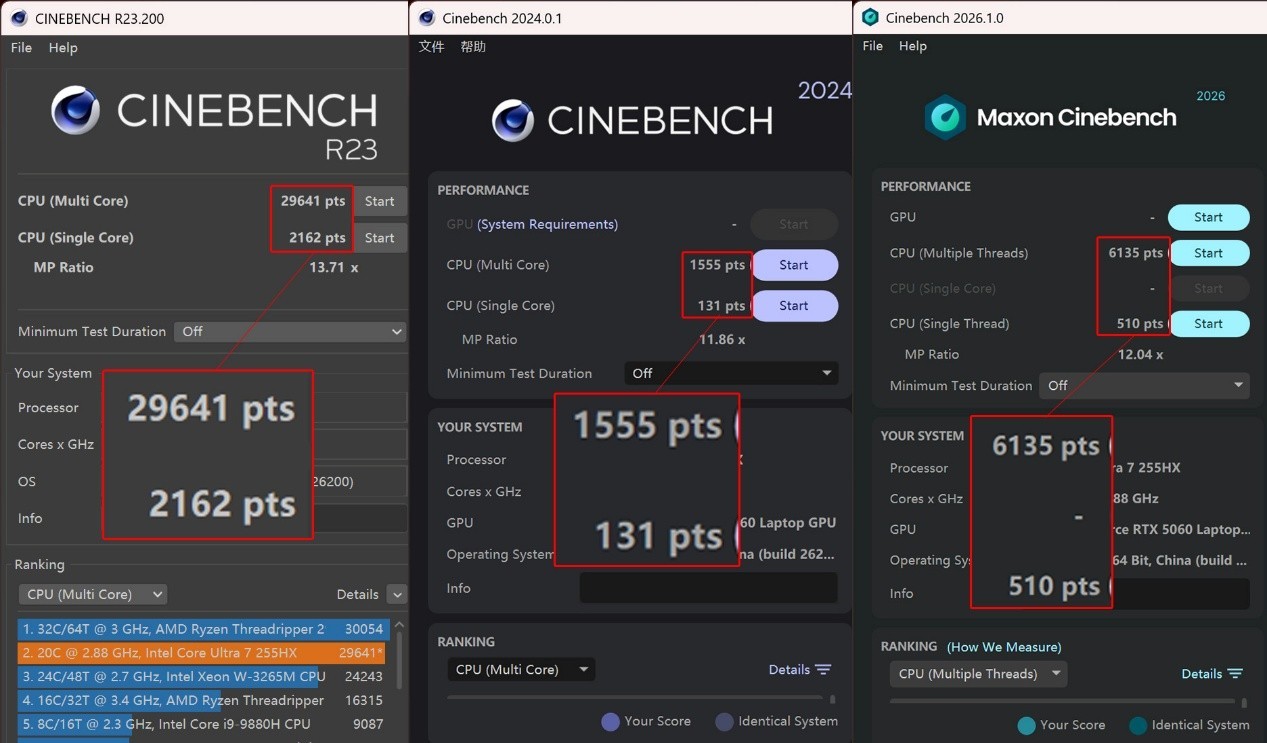The width and height of the screenshot is (1267, 743).
Task: Click the Details filter icon in Cinebench 2024
Action: [823, 670]
